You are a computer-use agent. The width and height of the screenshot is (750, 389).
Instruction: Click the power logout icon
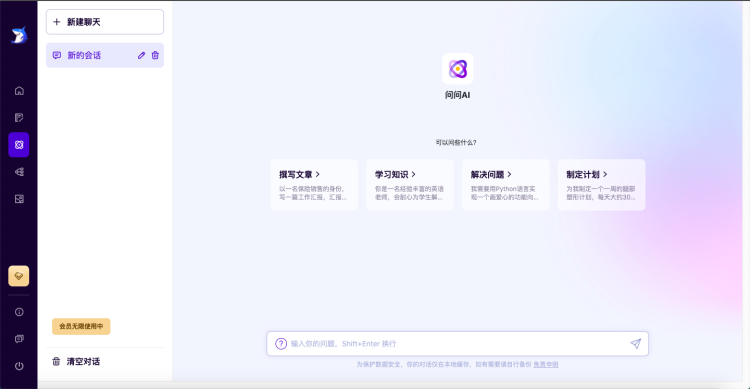(19, 366)
